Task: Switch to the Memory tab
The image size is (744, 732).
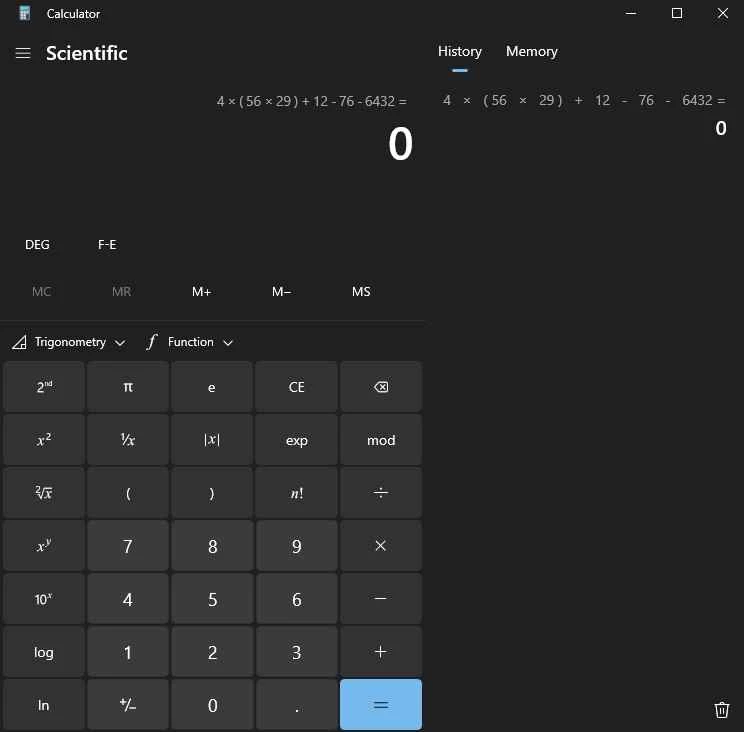Action: (531, 52)
